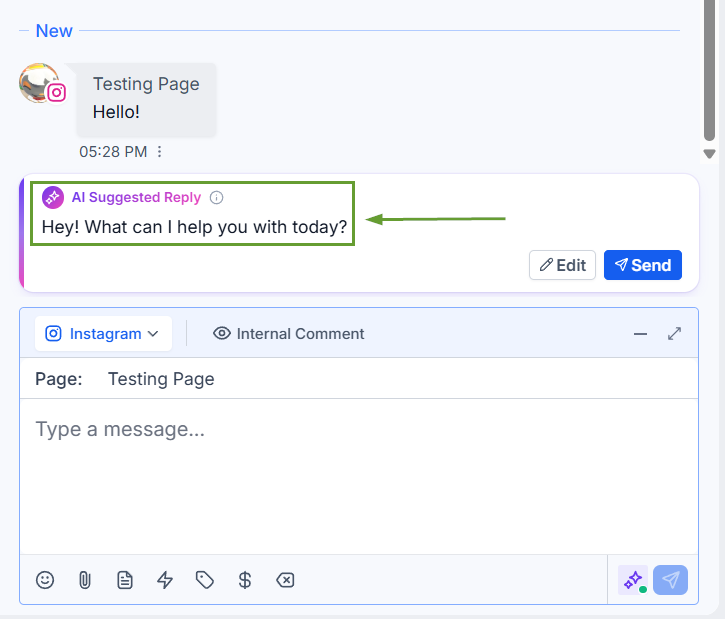This screenshot has width=725, height=619.
Task: Click the dollar sign payment icon
Action: click(x=245, y=580)
